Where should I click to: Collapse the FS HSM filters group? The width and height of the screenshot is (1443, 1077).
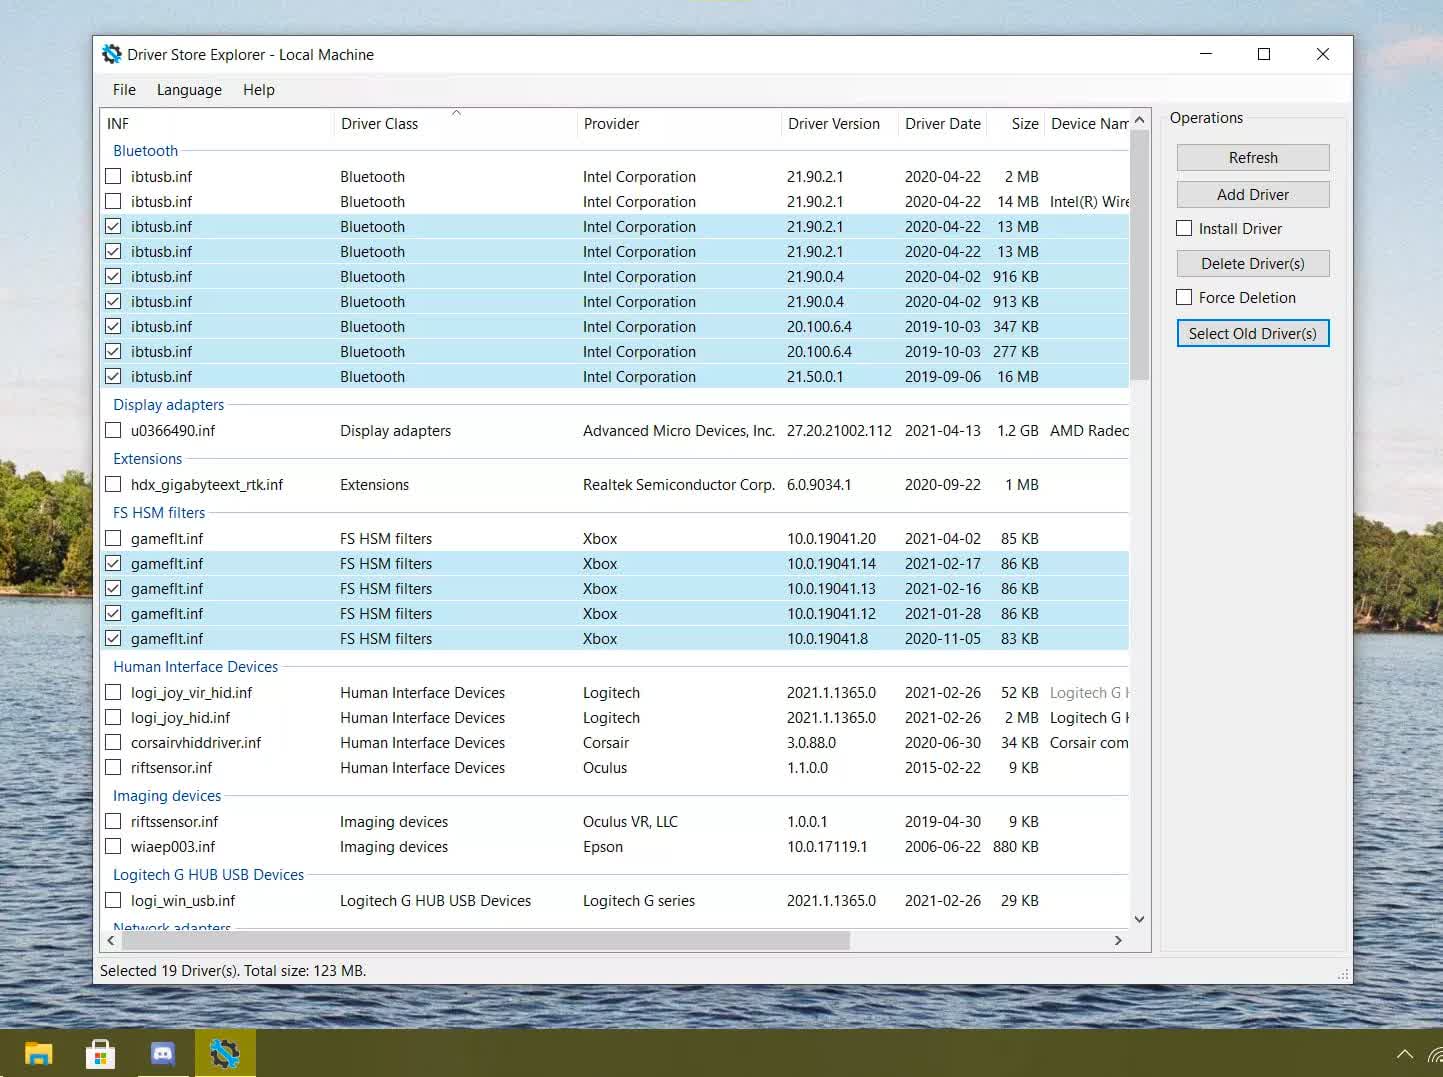coord(158,513)
